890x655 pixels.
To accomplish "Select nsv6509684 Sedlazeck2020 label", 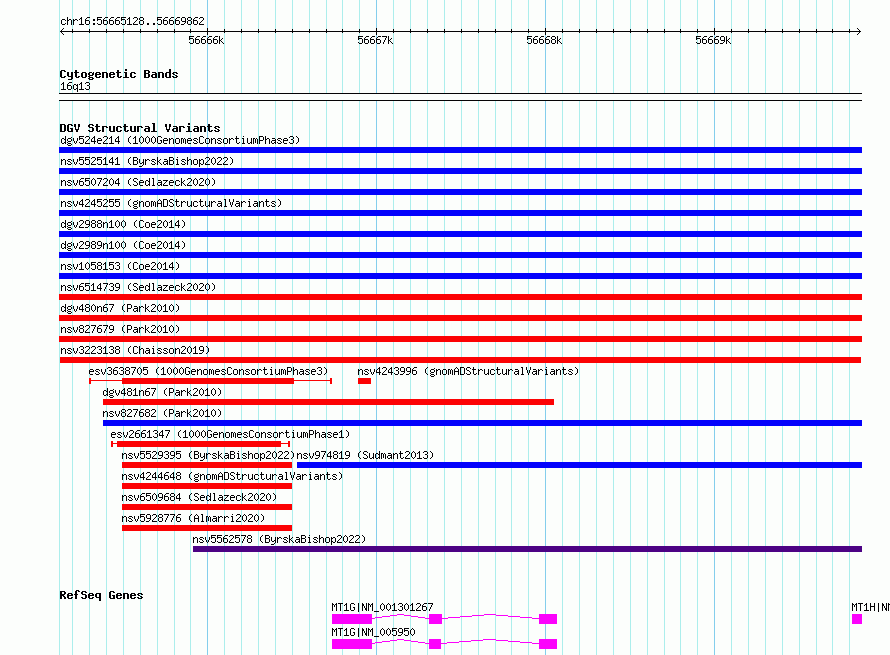I will [199, 497].
